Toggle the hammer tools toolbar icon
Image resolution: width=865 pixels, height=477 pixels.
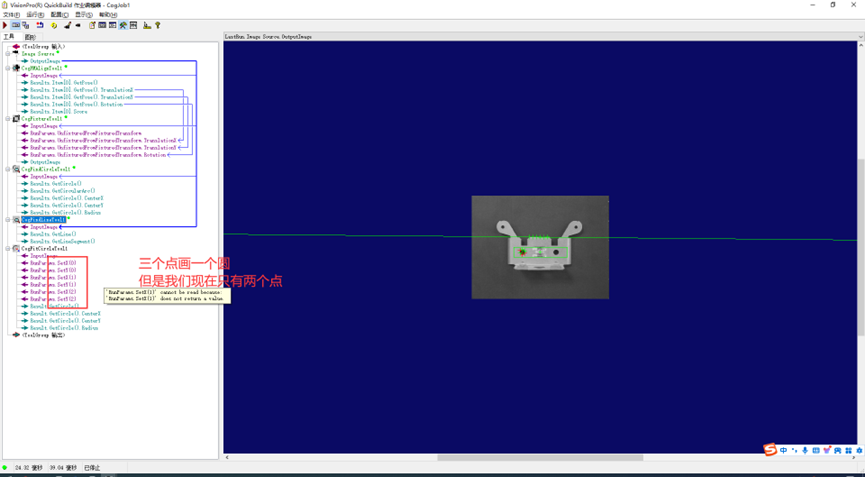[123, 25]
